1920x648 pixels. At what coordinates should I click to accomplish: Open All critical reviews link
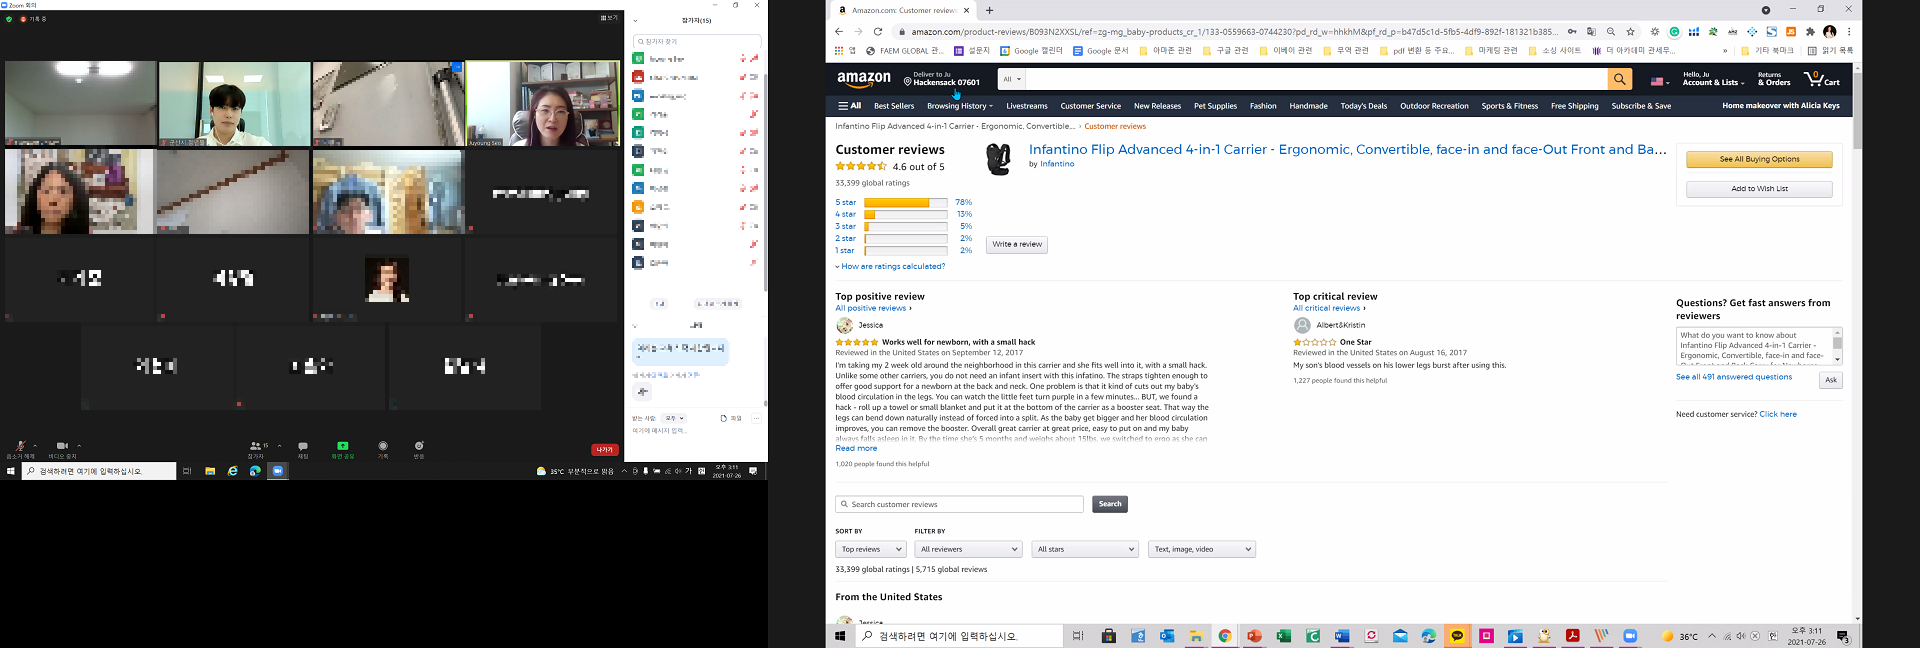click(x=1329, y=308)
